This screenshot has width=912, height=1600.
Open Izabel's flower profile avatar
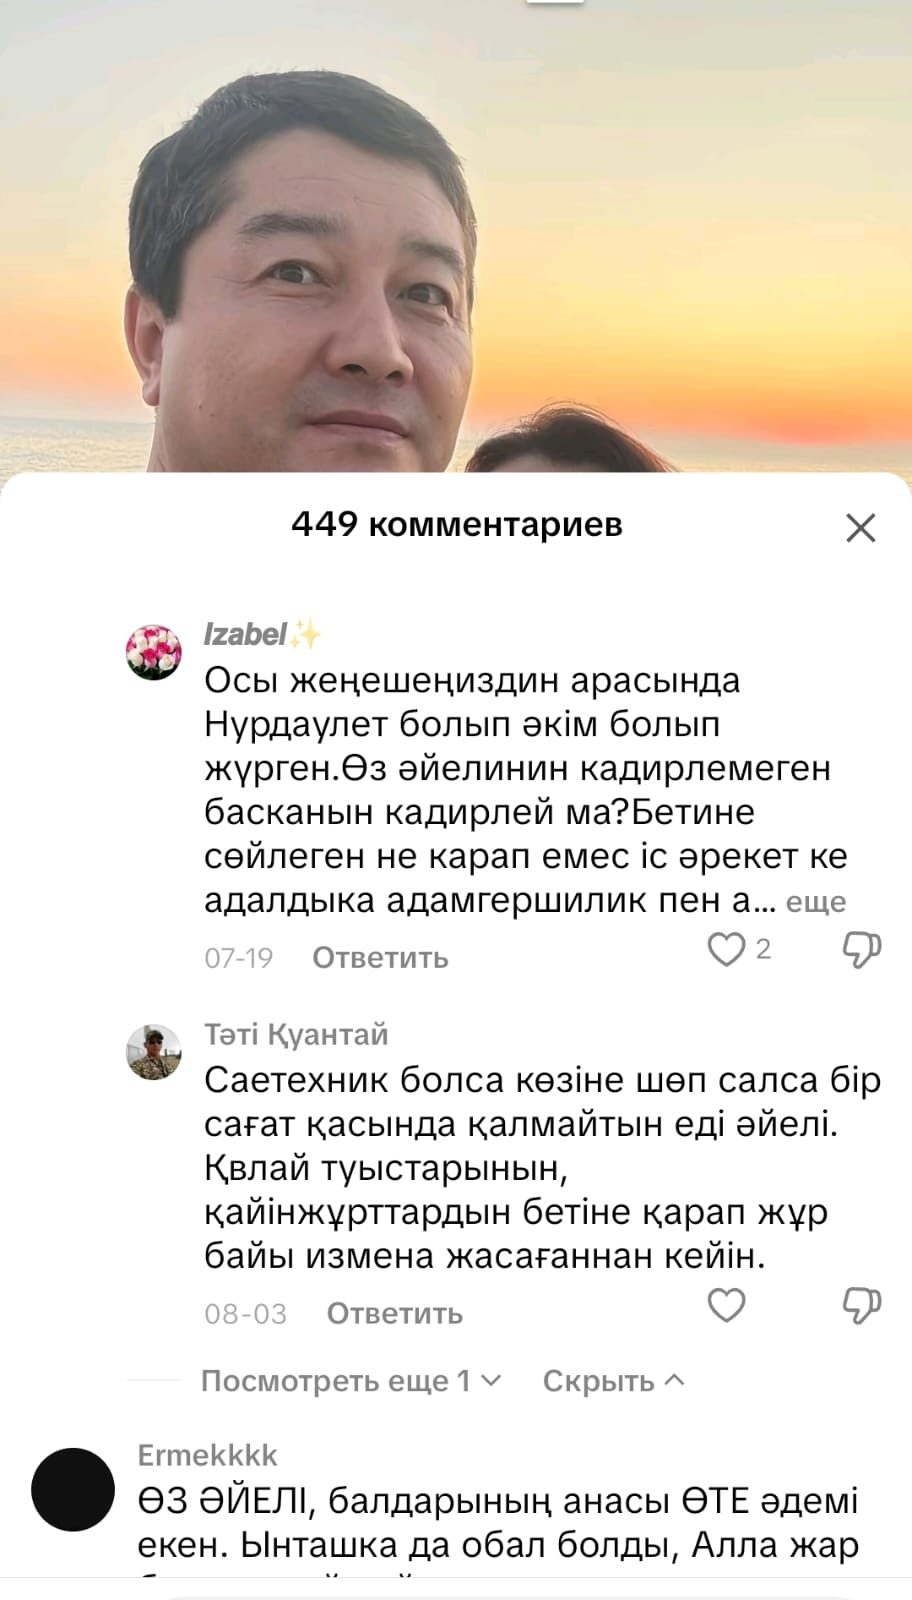click(154, 652)
